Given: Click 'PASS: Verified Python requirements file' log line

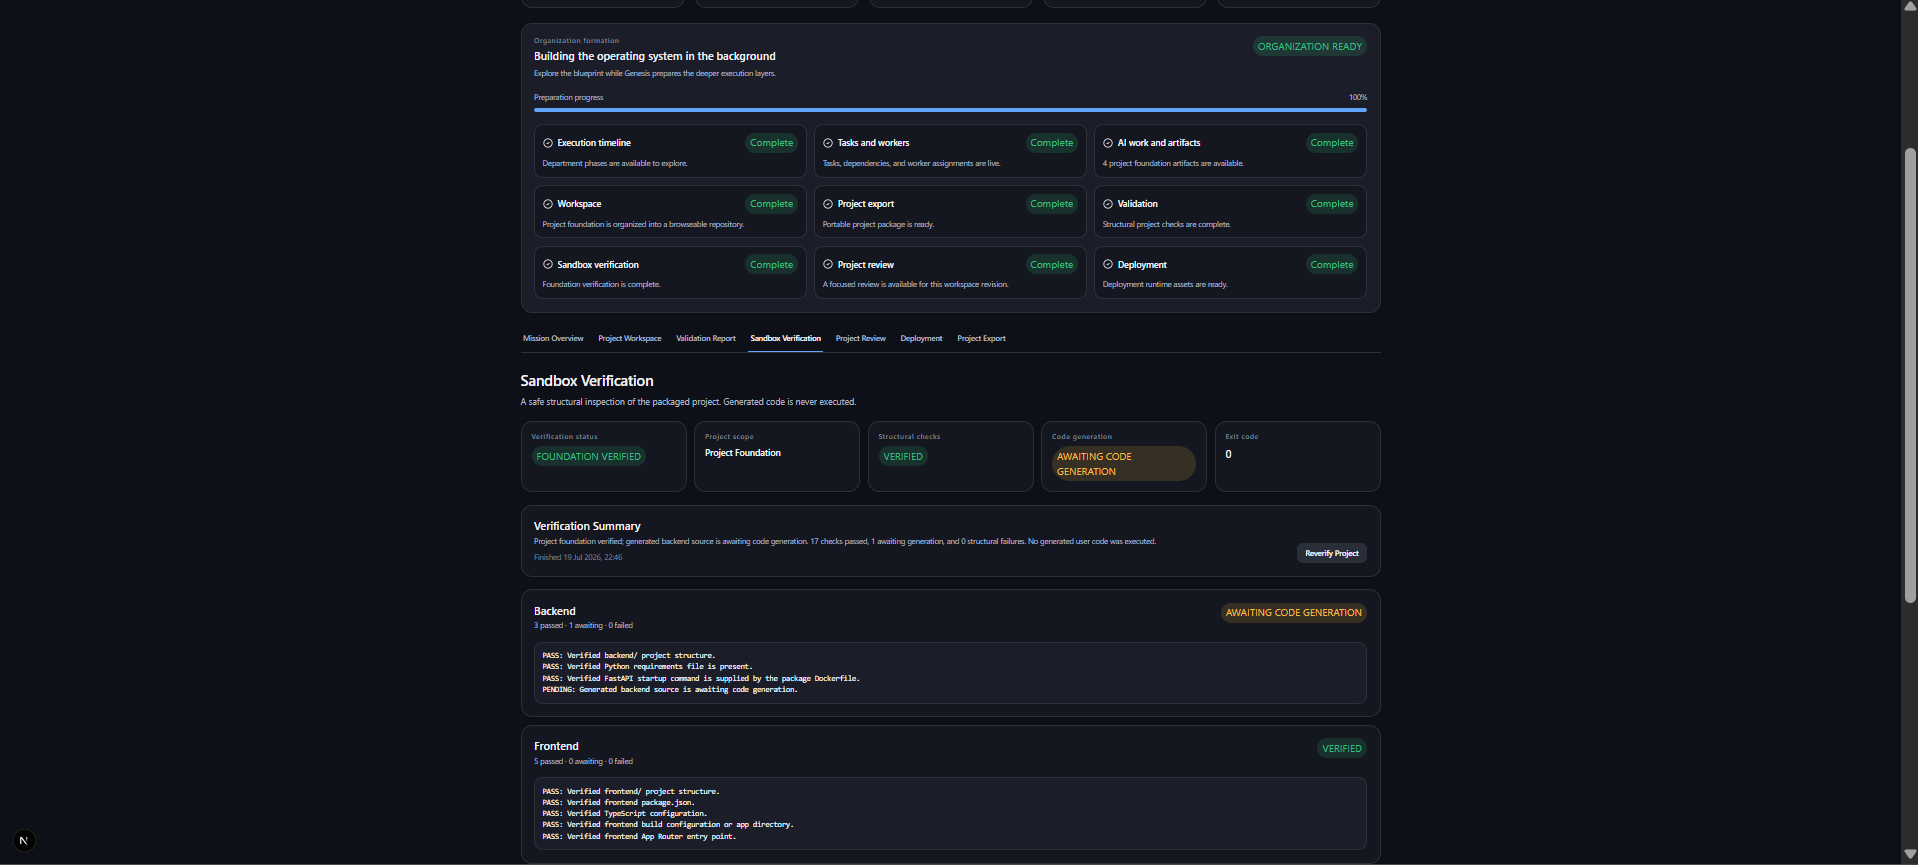Looking at the screenshot, I should [647, 667].
